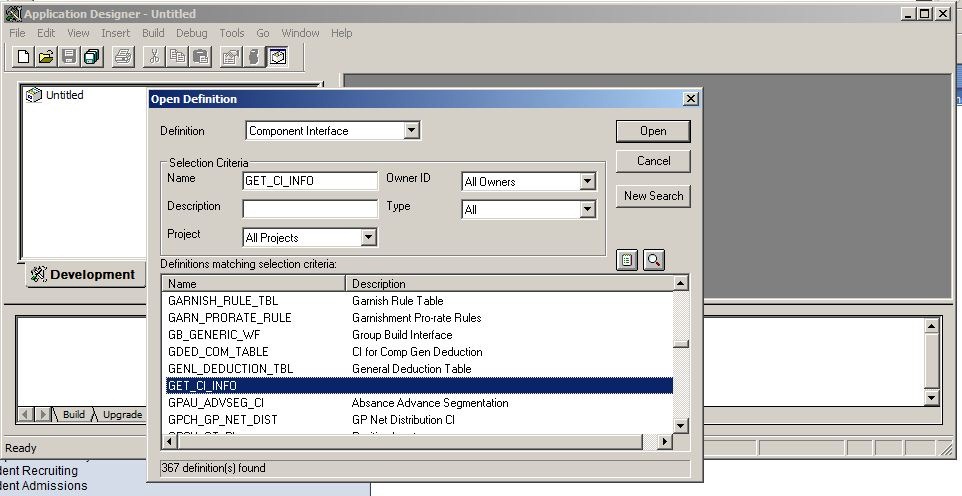
Task: Open the File menu
Action: [x=17, y=33]
